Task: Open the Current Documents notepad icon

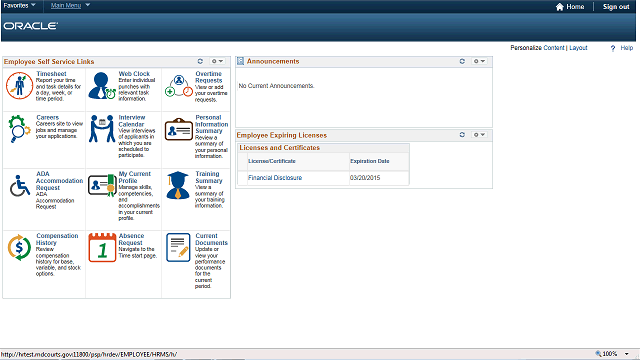Action: tap(178, 247)
